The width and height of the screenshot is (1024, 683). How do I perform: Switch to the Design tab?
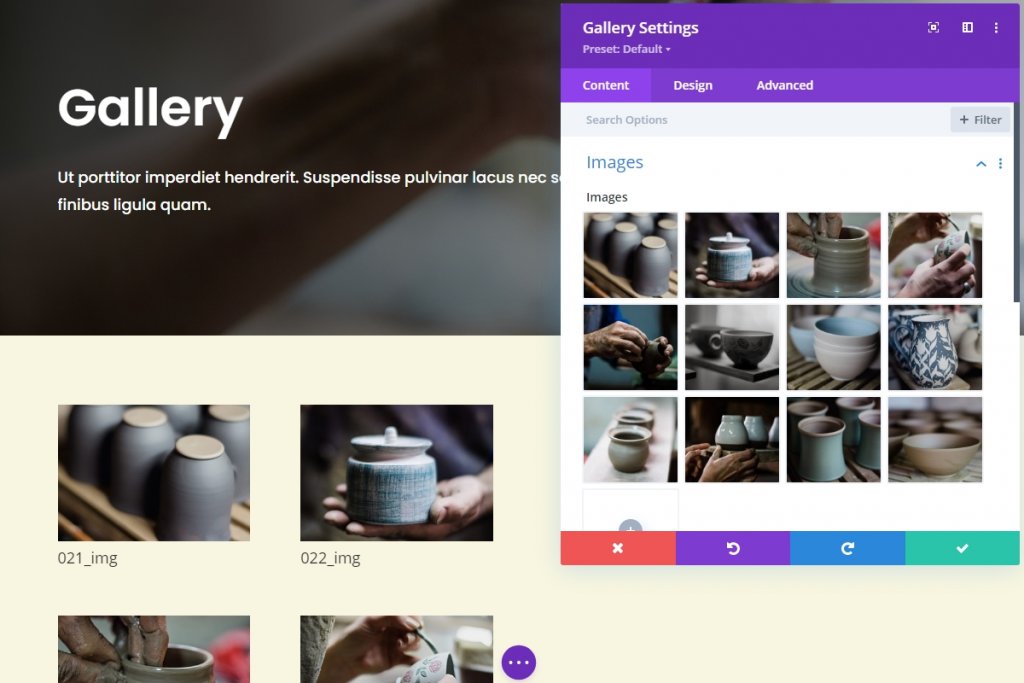click(x=693, y=85)
